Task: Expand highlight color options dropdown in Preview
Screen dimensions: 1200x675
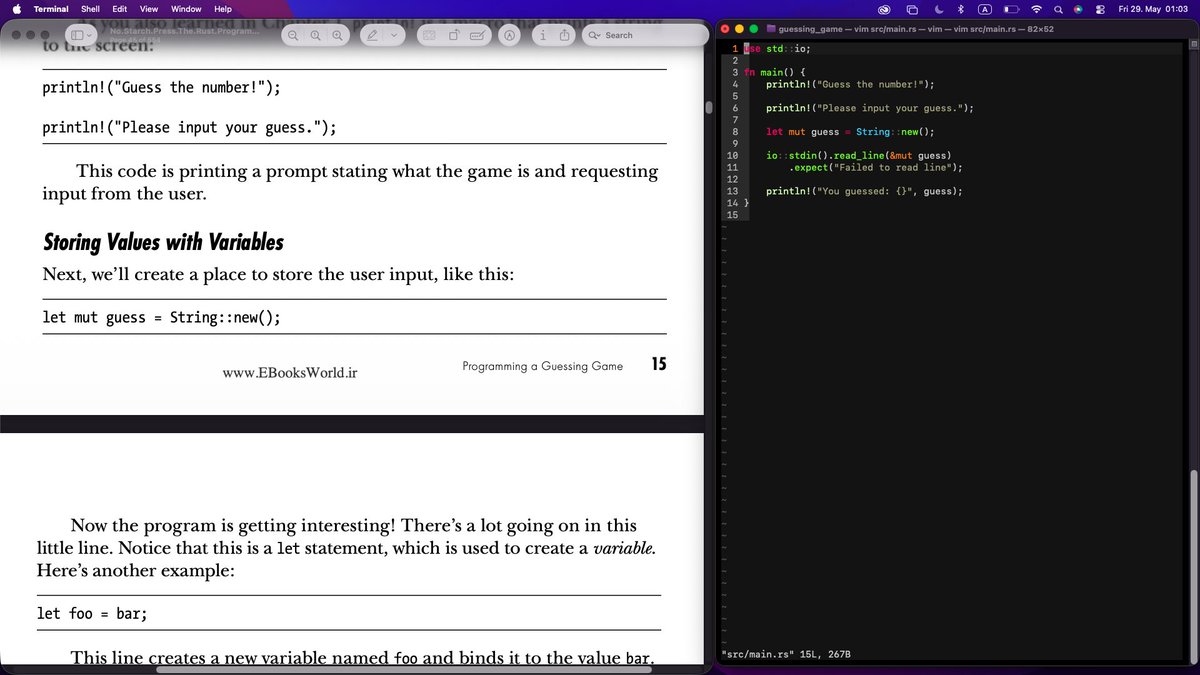Action: tap(393, 35)
